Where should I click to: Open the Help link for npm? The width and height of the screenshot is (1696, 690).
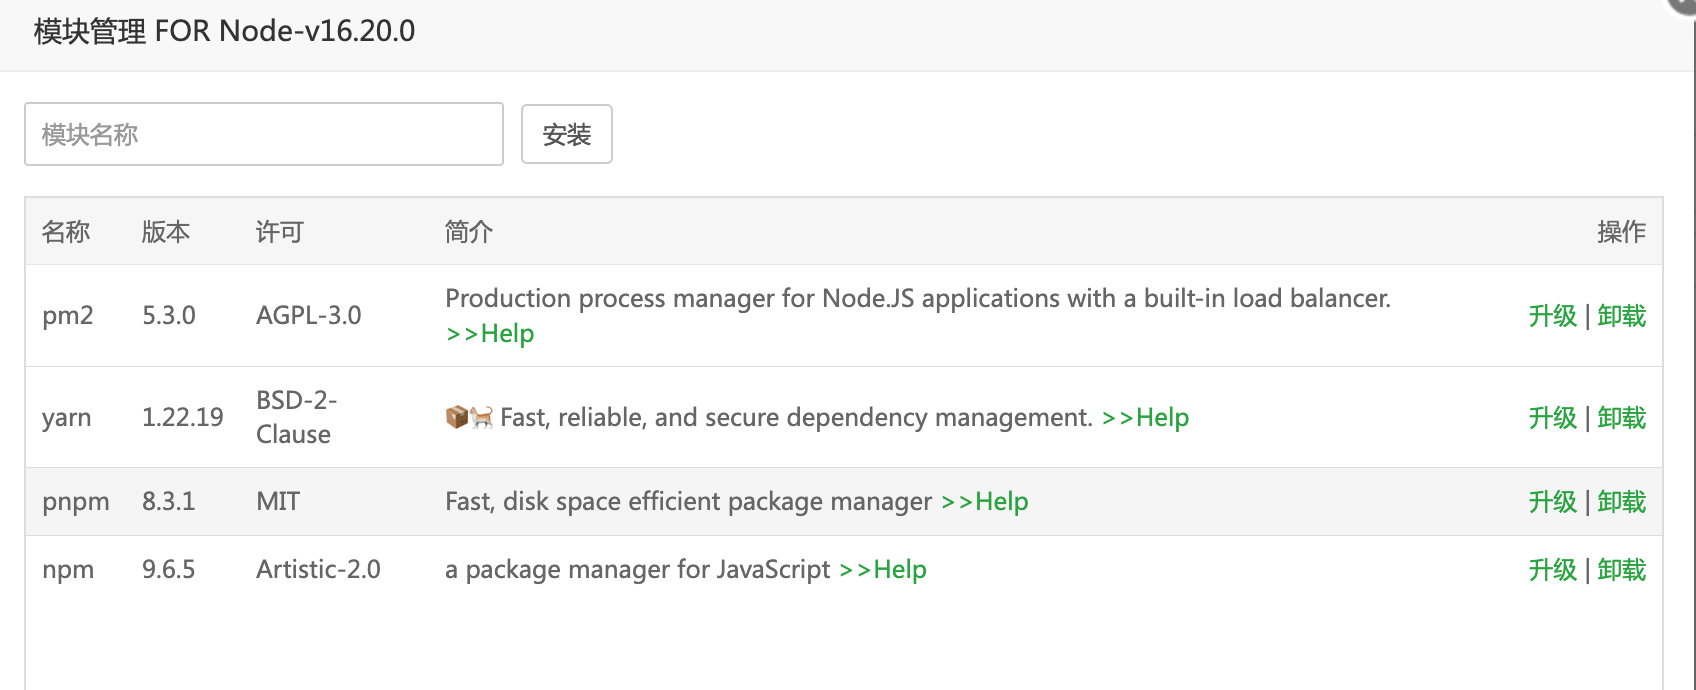pos(882,570)
